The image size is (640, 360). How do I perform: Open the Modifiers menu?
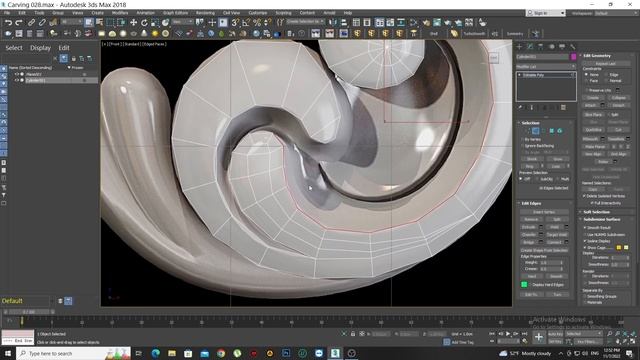point(120,13)
